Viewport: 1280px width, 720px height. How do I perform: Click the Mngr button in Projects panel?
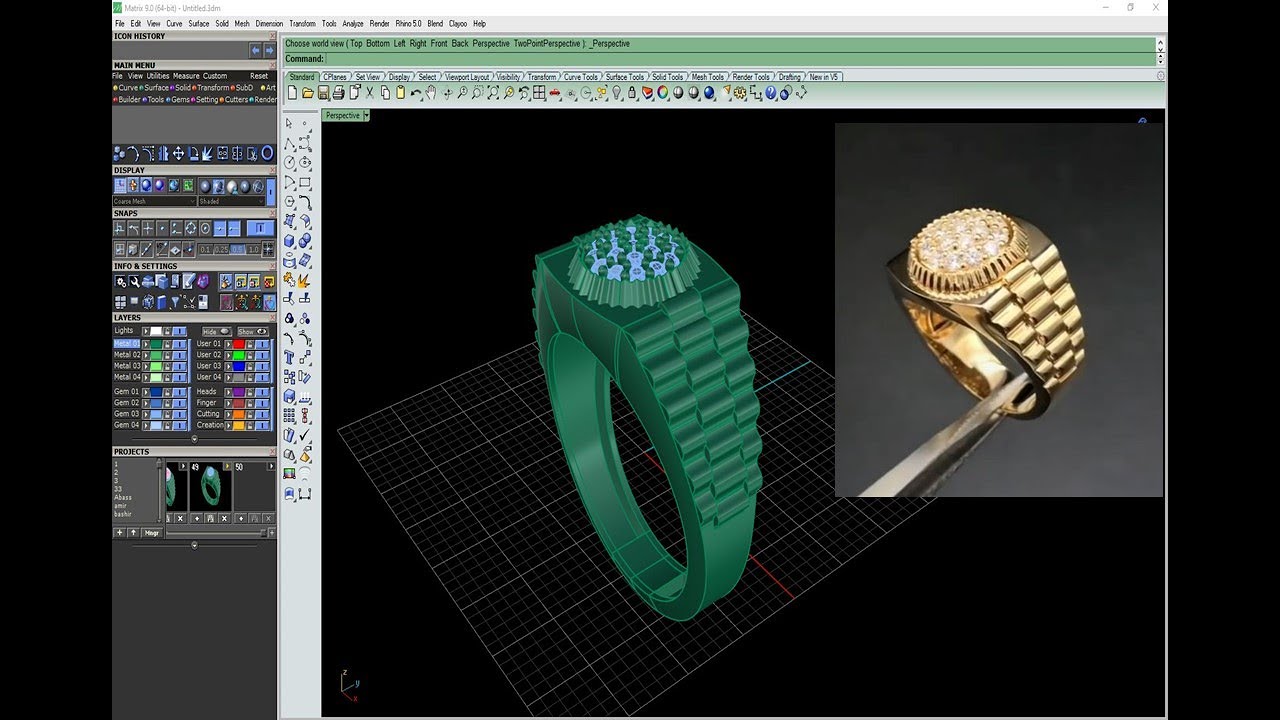[x=152, y=533]
